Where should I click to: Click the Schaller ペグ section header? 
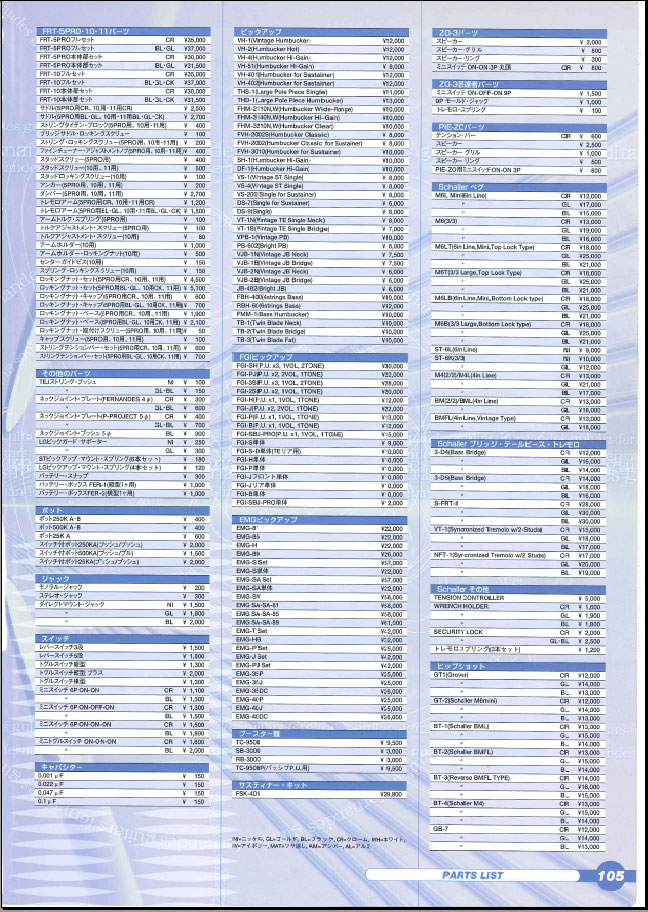click(x=519, y=187)
